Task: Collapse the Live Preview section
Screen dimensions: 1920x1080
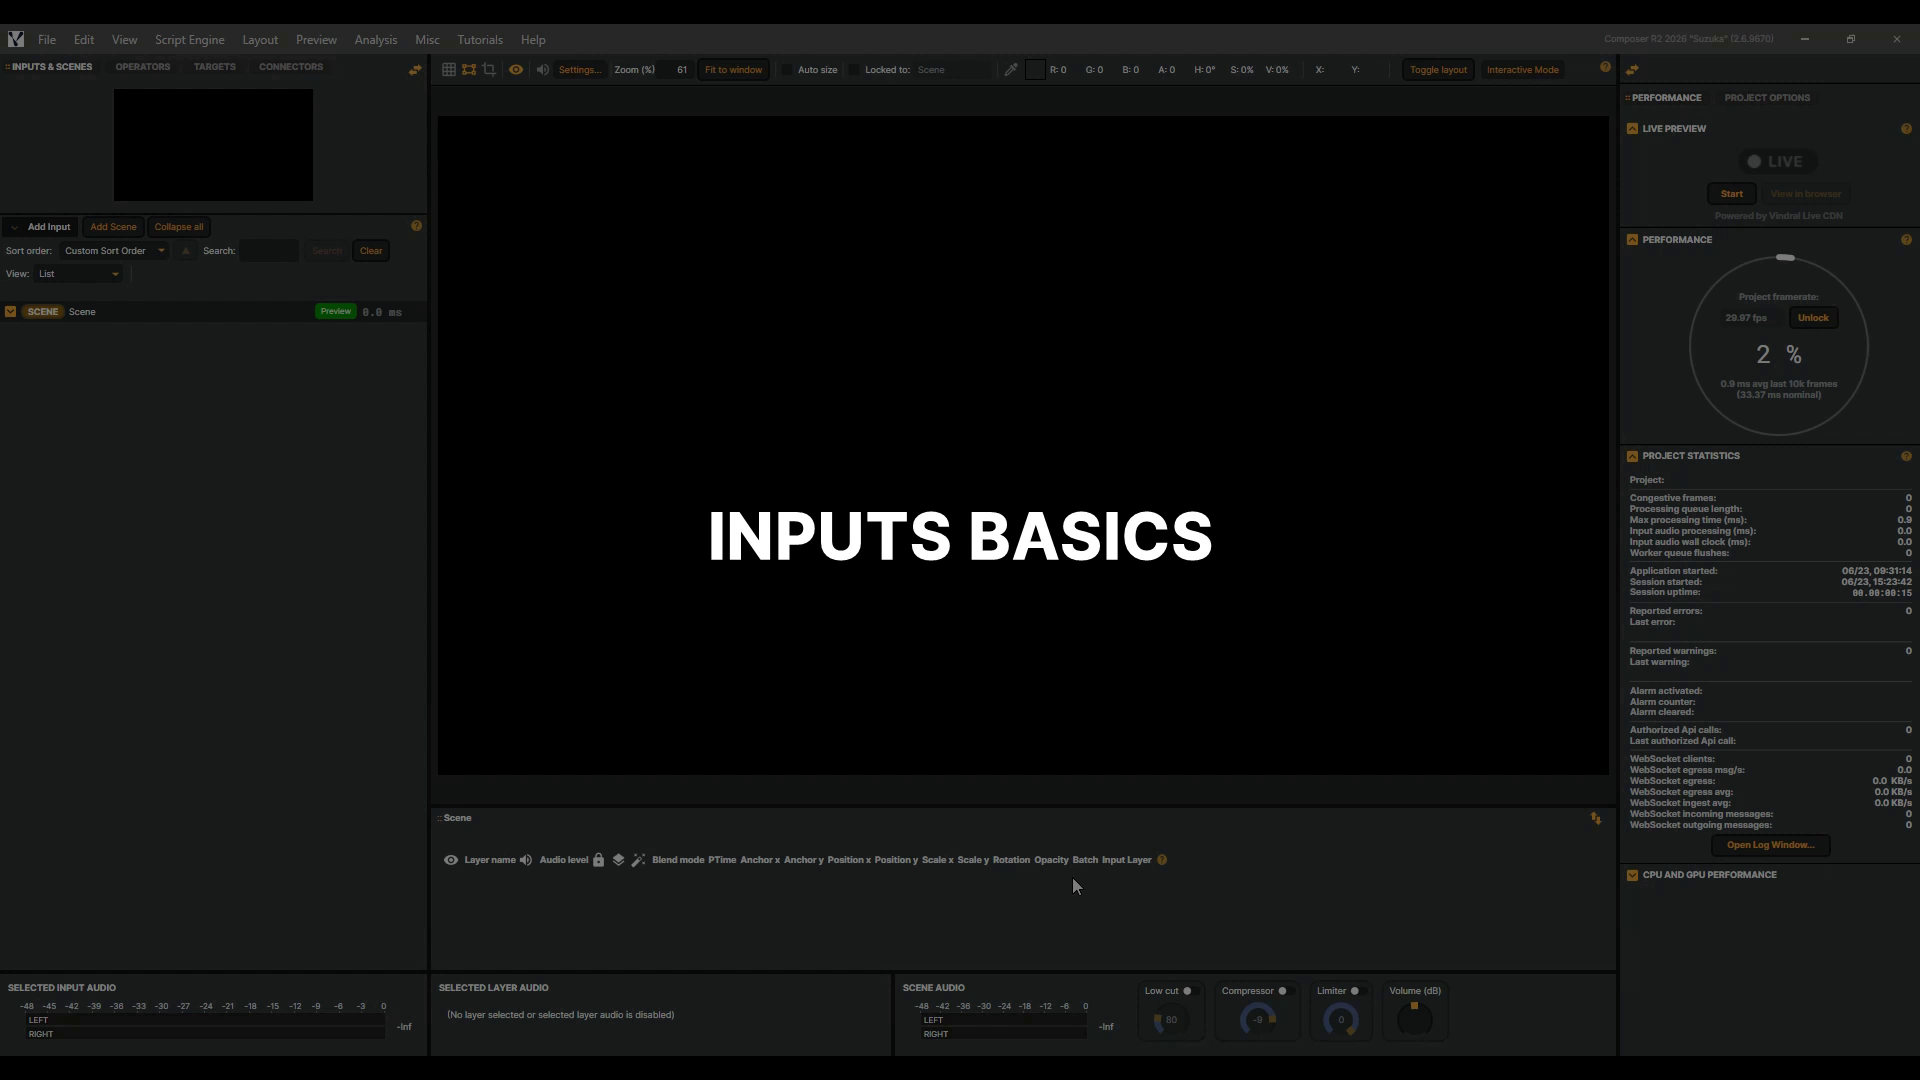Action: click(1632, 129)
